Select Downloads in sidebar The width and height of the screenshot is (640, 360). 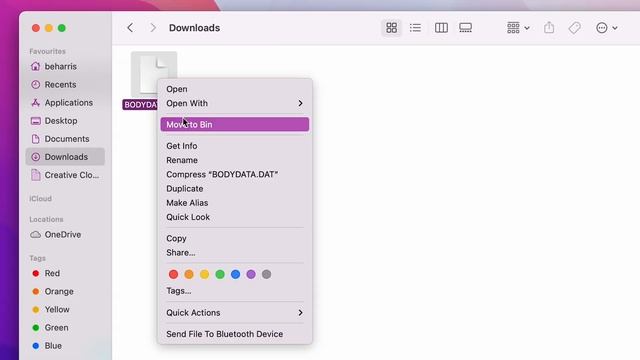pyautogui.click(x=65, y=157)
